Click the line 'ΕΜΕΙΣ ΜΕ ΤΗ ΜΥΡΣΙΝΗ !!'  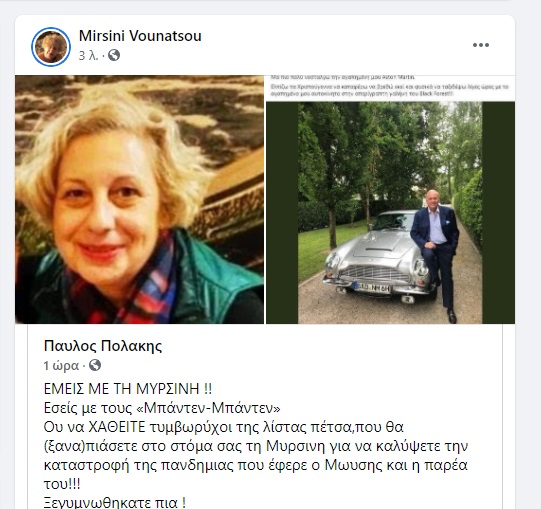pos(128,389)
